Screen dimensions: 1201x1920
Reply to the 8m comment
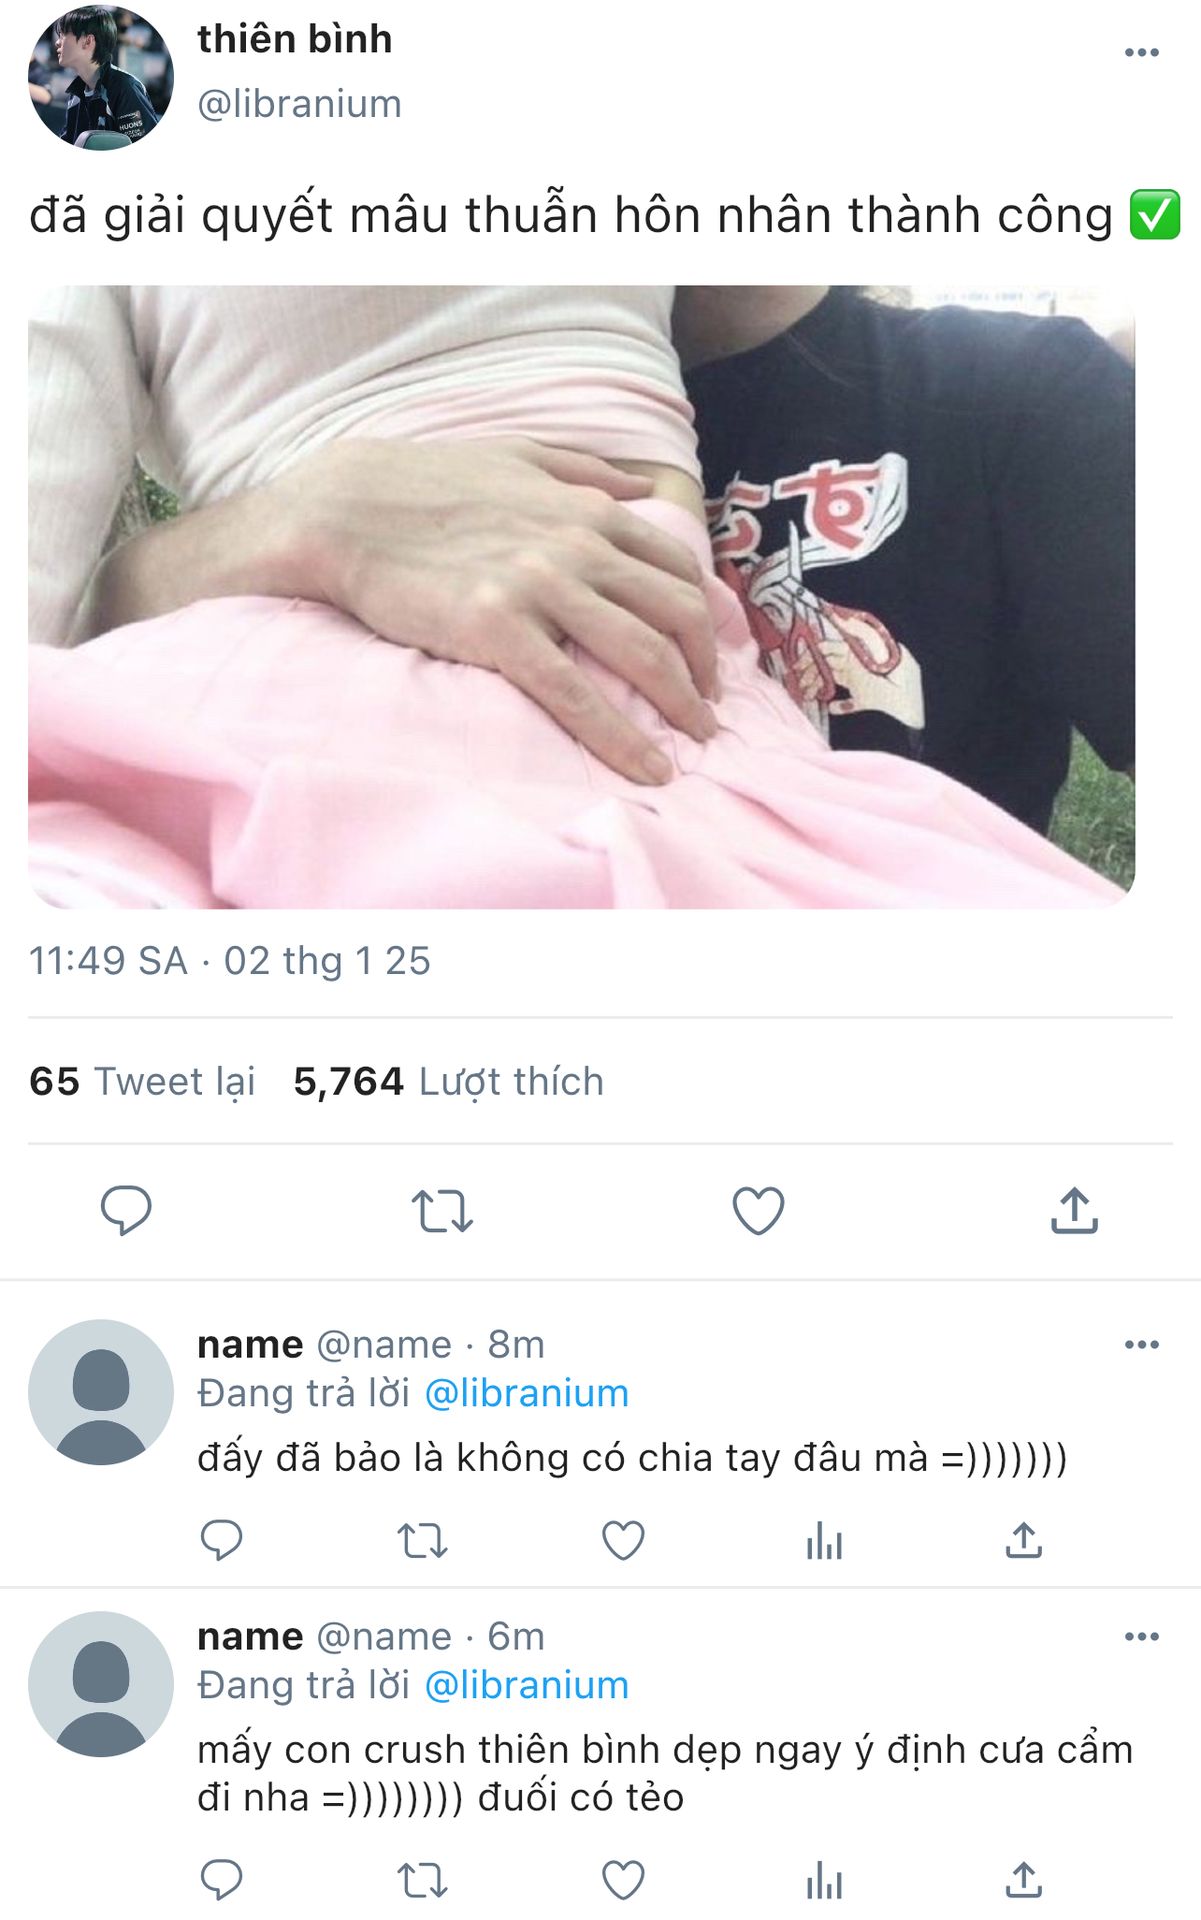click(221, 1540)
